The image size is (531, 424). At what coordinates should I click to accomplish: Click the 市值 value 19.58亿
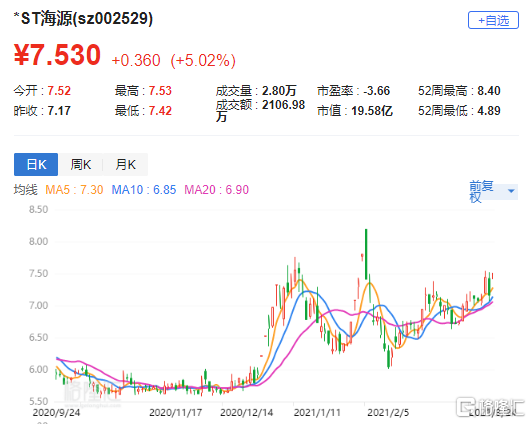pyautogui.click(x=372, y=111)
